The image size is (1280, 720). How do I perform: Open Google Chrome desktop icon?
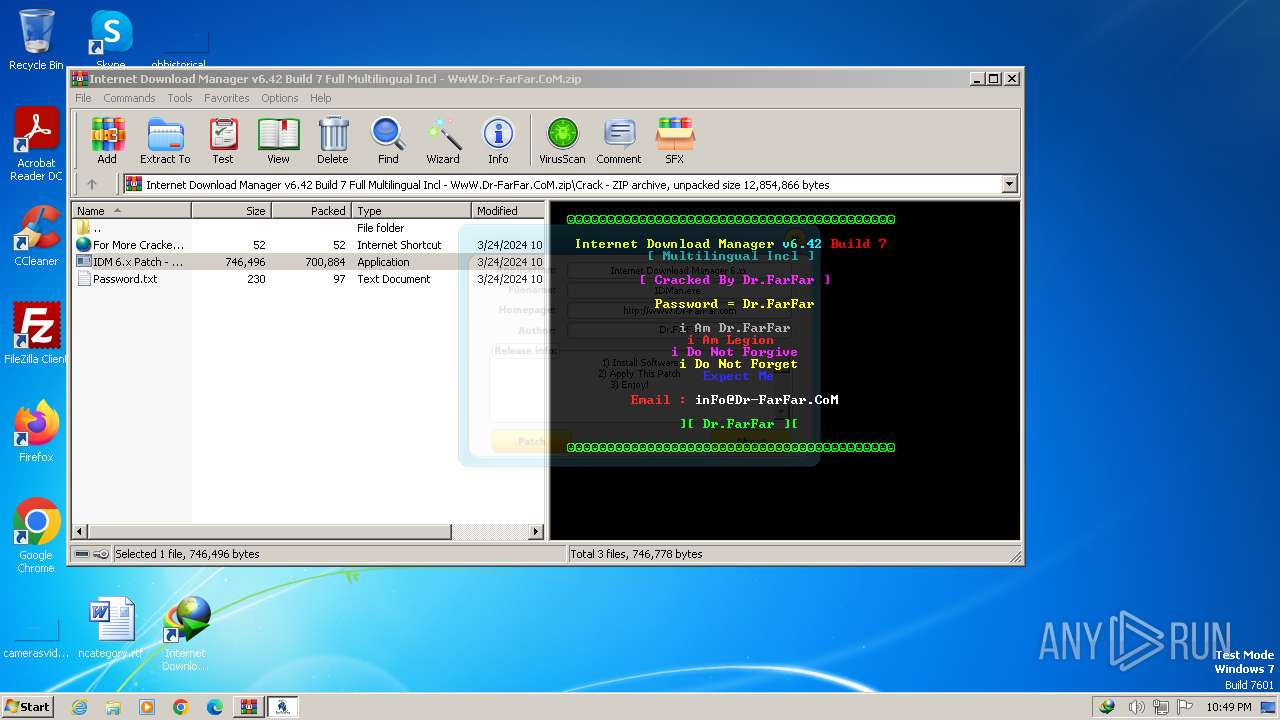36,535
